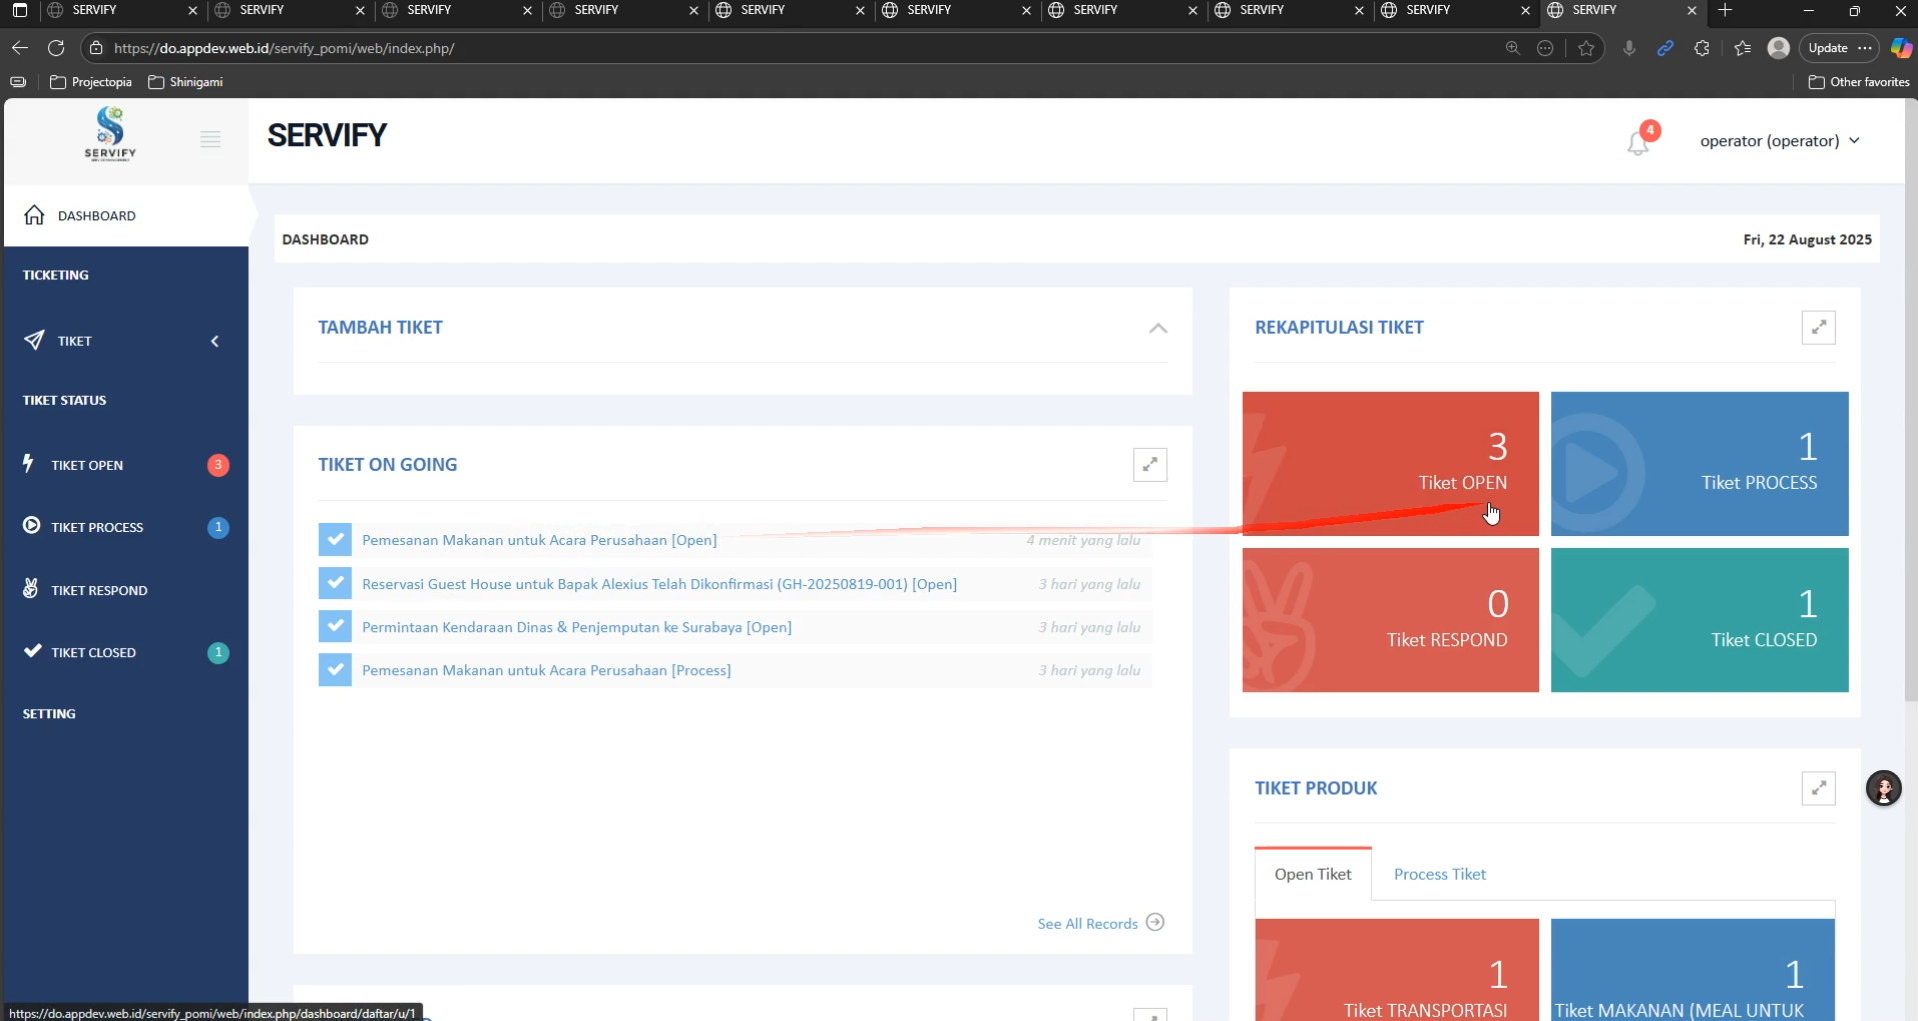The width and height of the screenshot is (1918, 1021).
Task: Click the teal Tiket CLOSED tile
Action: (x=1698, y=620)
